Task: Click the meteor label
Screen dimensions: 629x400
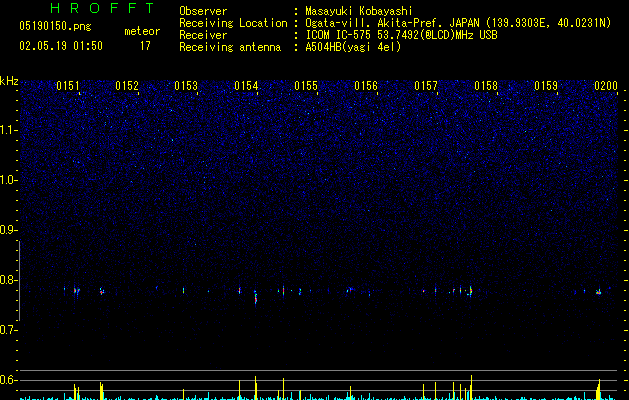Action: [x=142, y=31]
